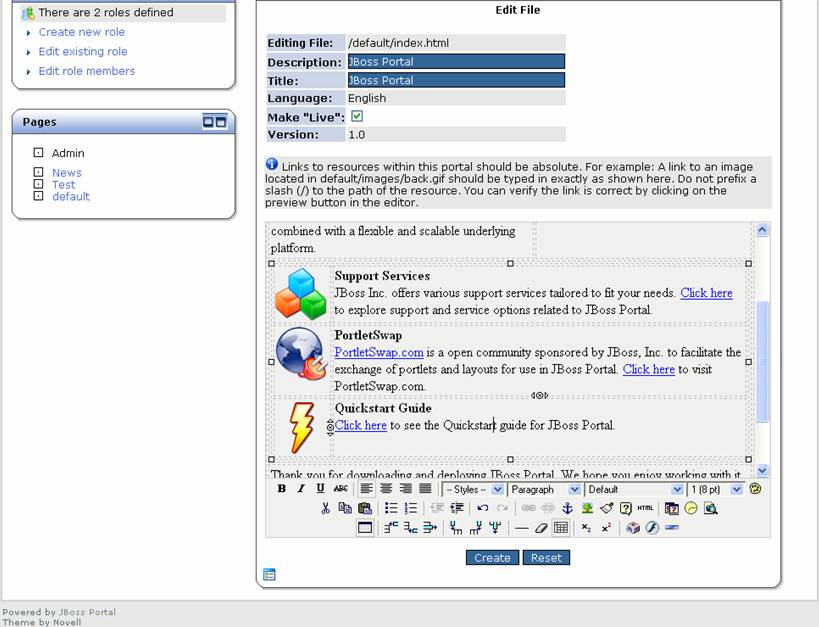Undo the last edit
This screenshot has width=819, height=627.
click(x=483, y=508)
